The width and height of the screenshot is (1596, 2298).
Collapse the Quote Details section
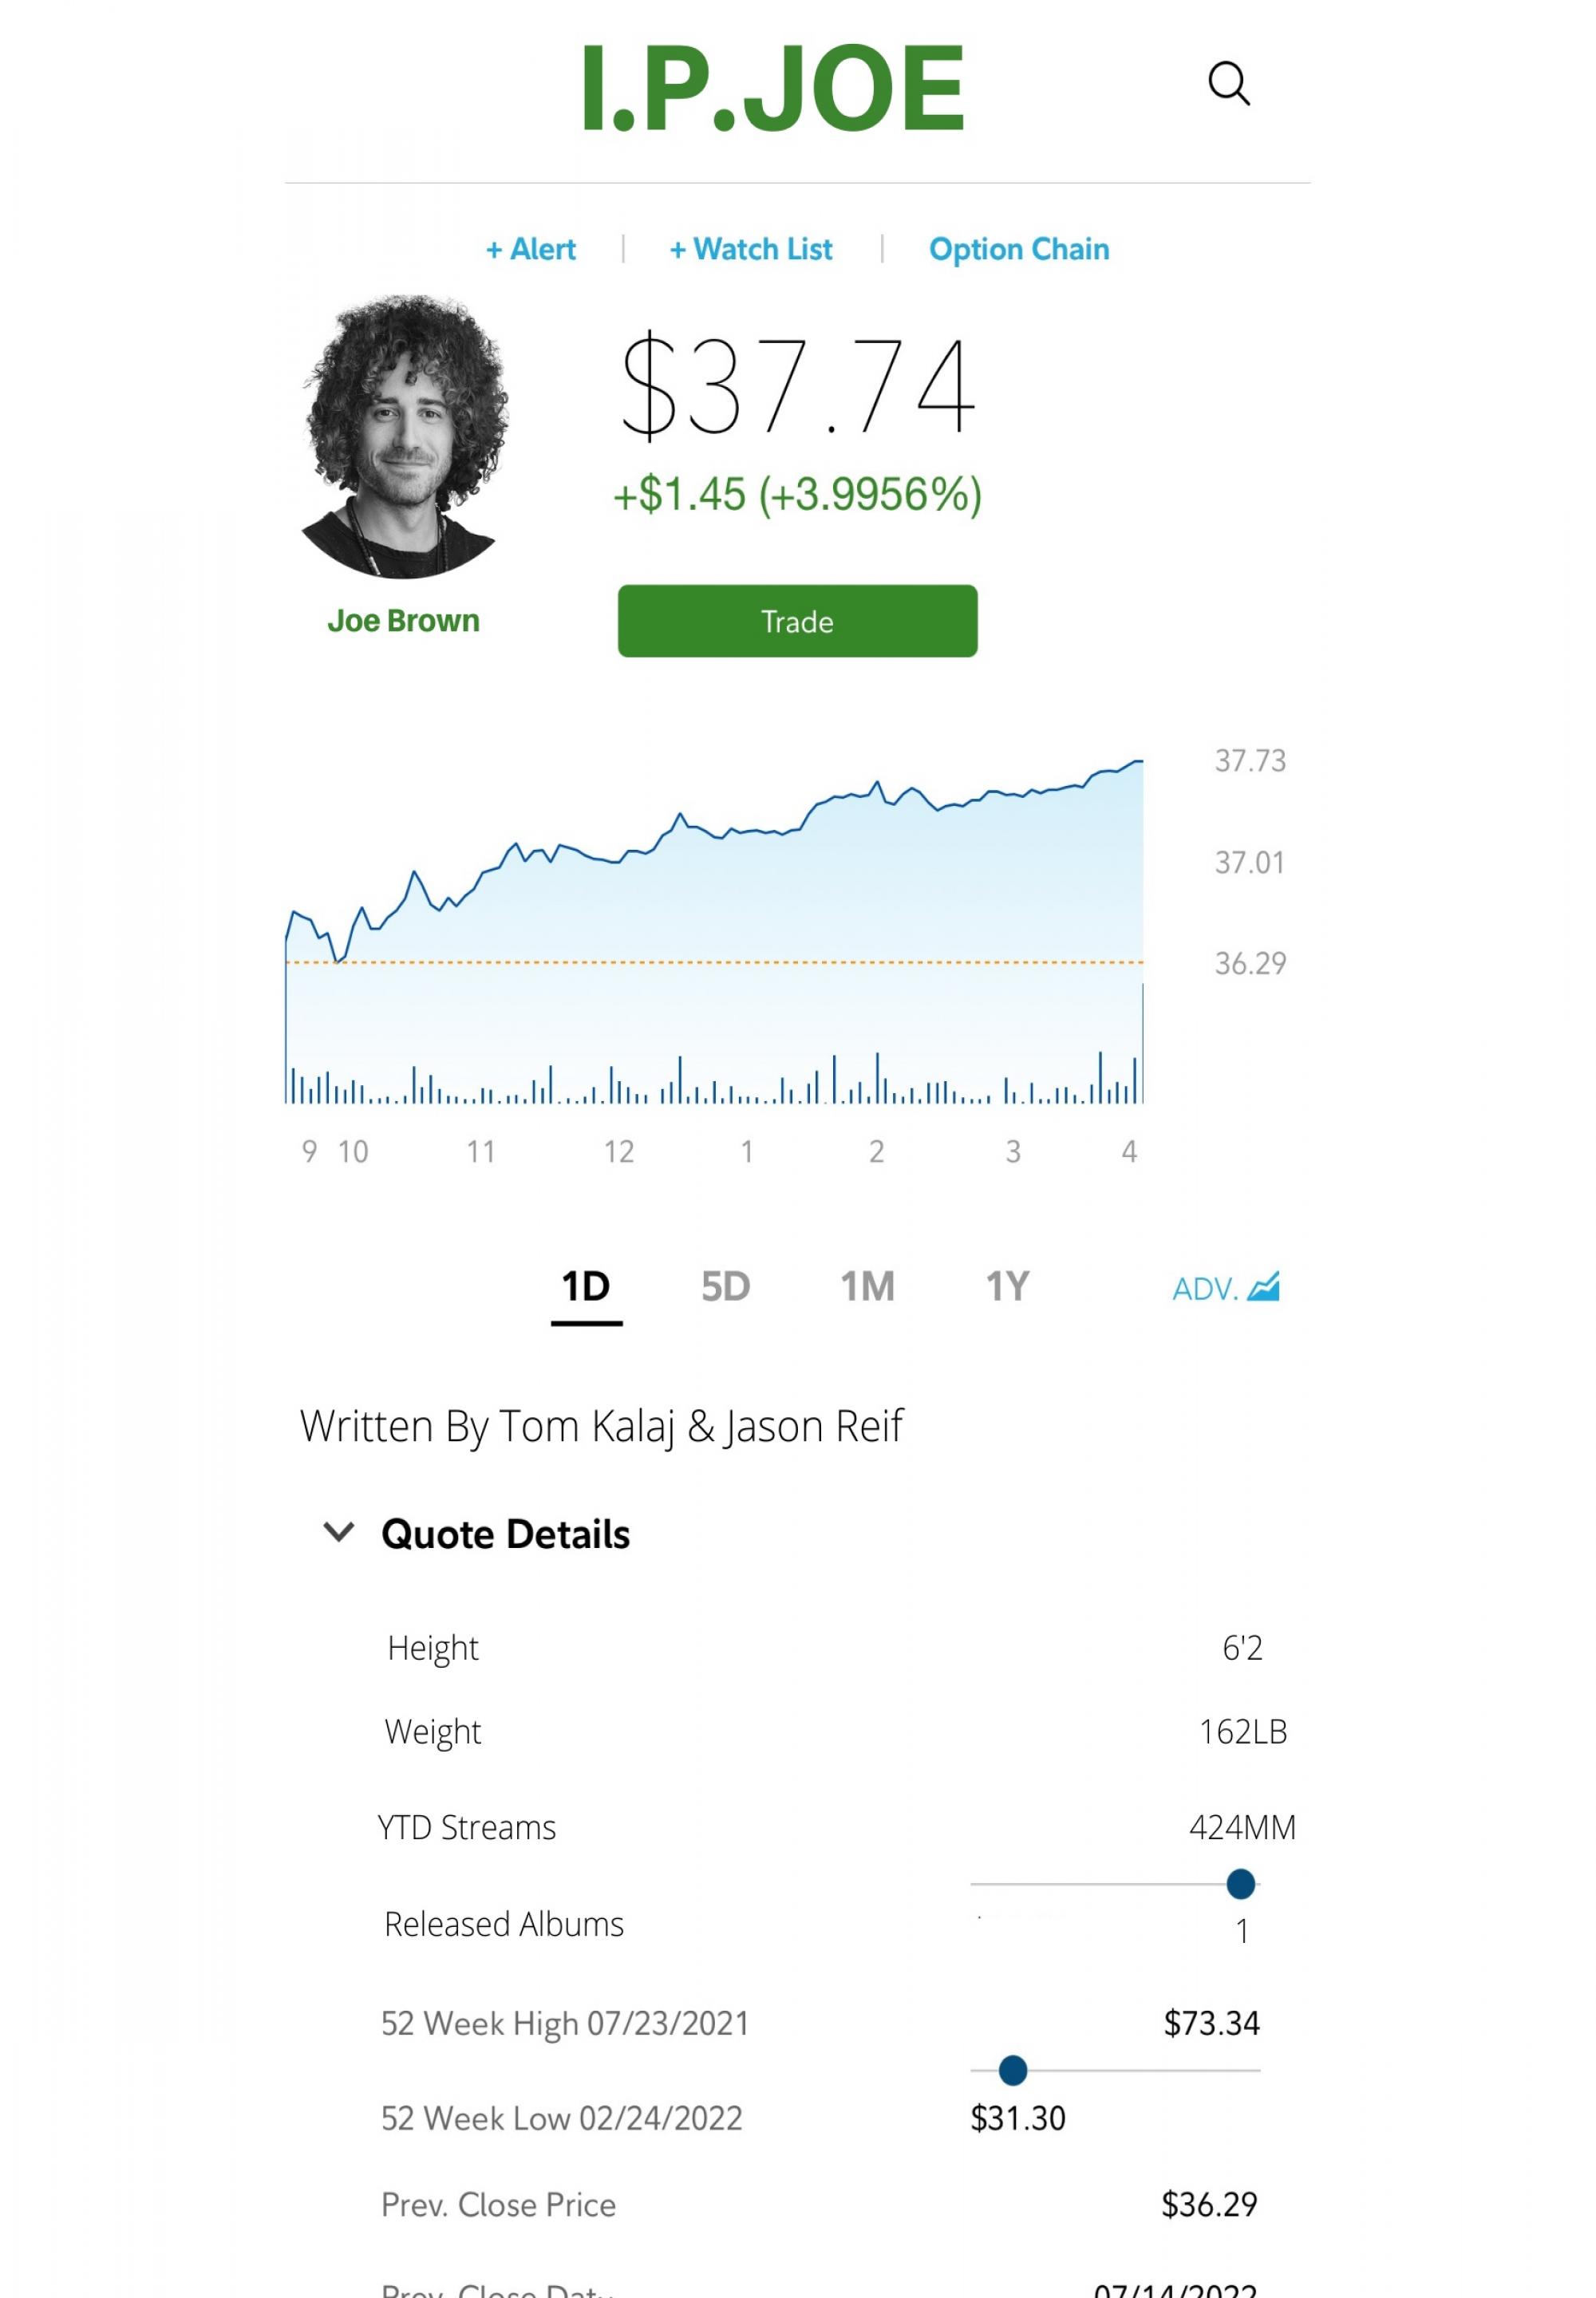pos(339,1532)
